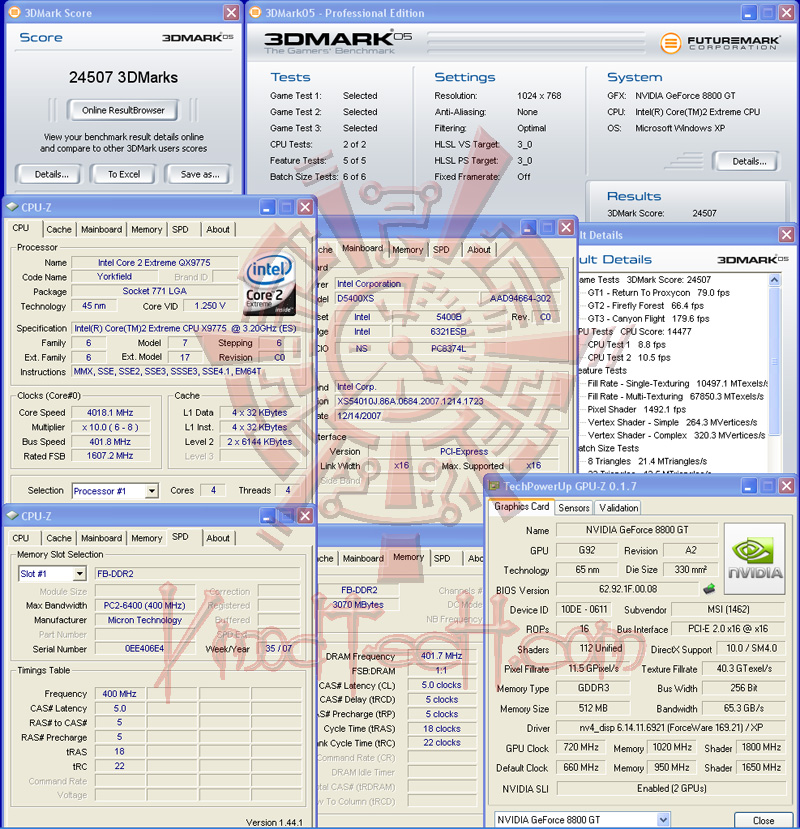The image size is (800, 829).
Task: Click the Futuremark Corporation logo
Action: pyautogui.click(x=720, y=42)
